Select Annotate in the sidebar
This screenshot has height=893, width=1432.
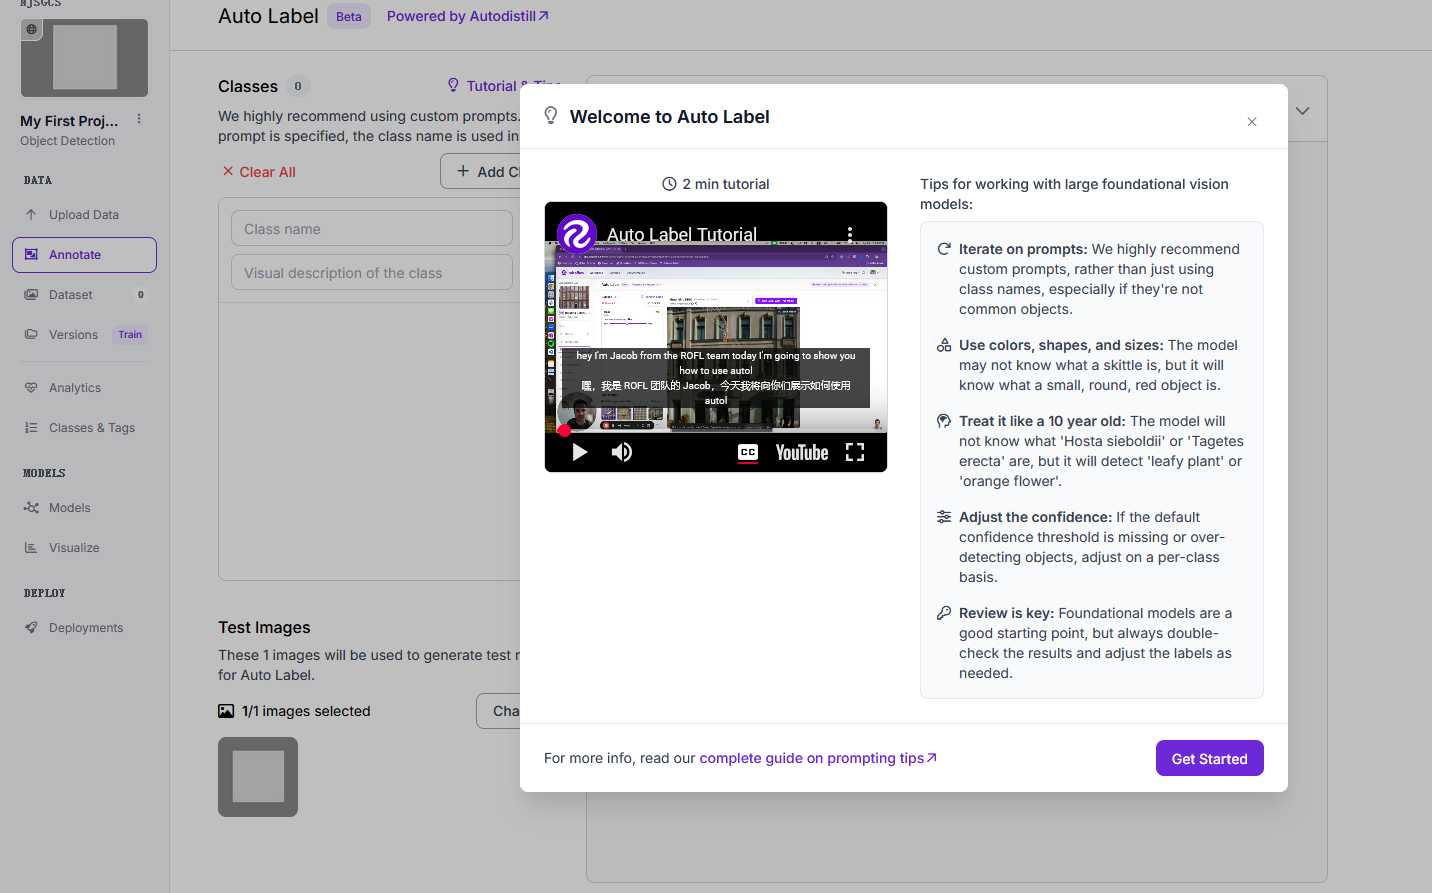84,255
